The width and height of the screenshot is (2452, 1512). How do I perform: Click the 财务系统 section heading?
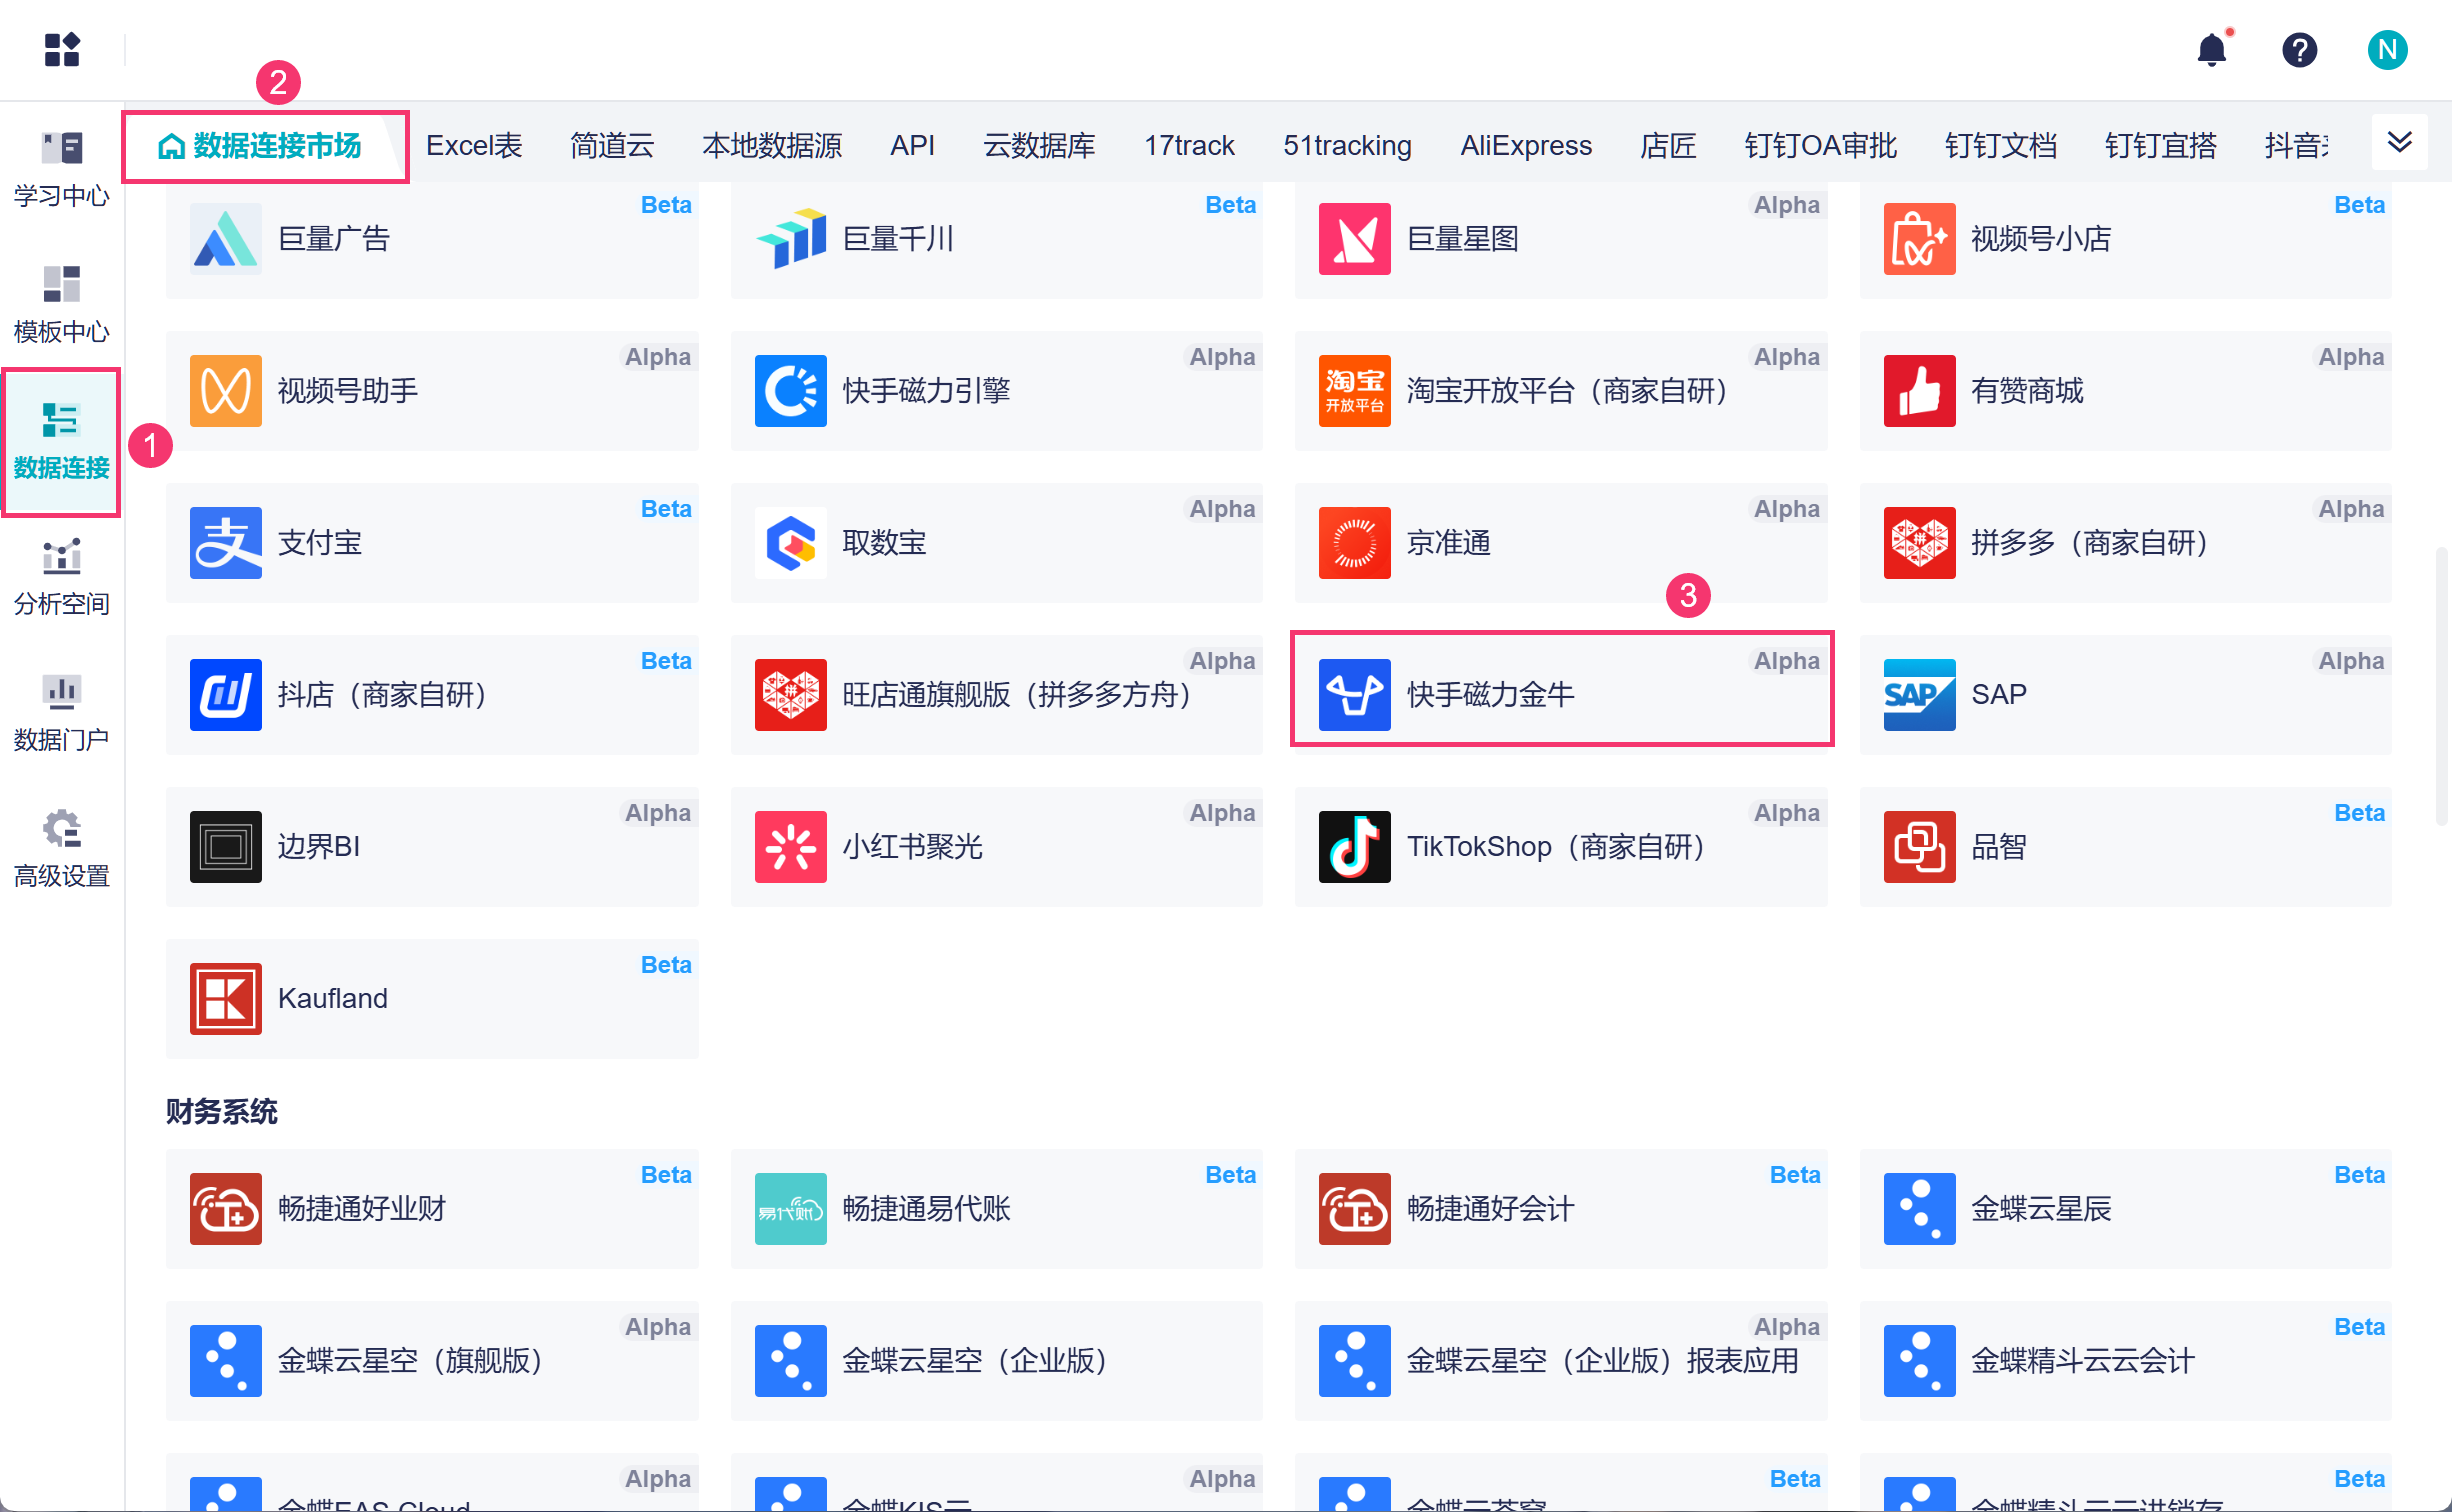coord(222,1111)
